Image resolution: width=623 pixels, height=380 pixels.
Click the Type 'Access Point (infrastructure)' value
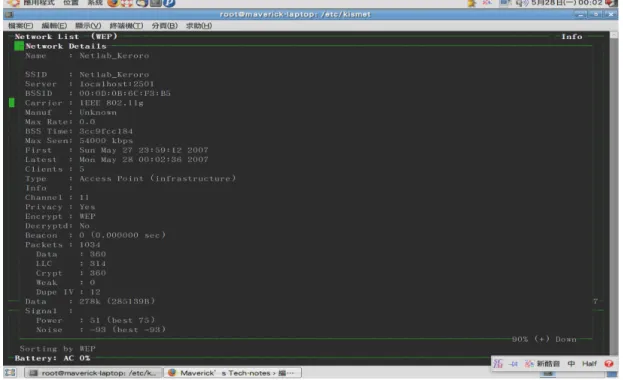(158, 178)
